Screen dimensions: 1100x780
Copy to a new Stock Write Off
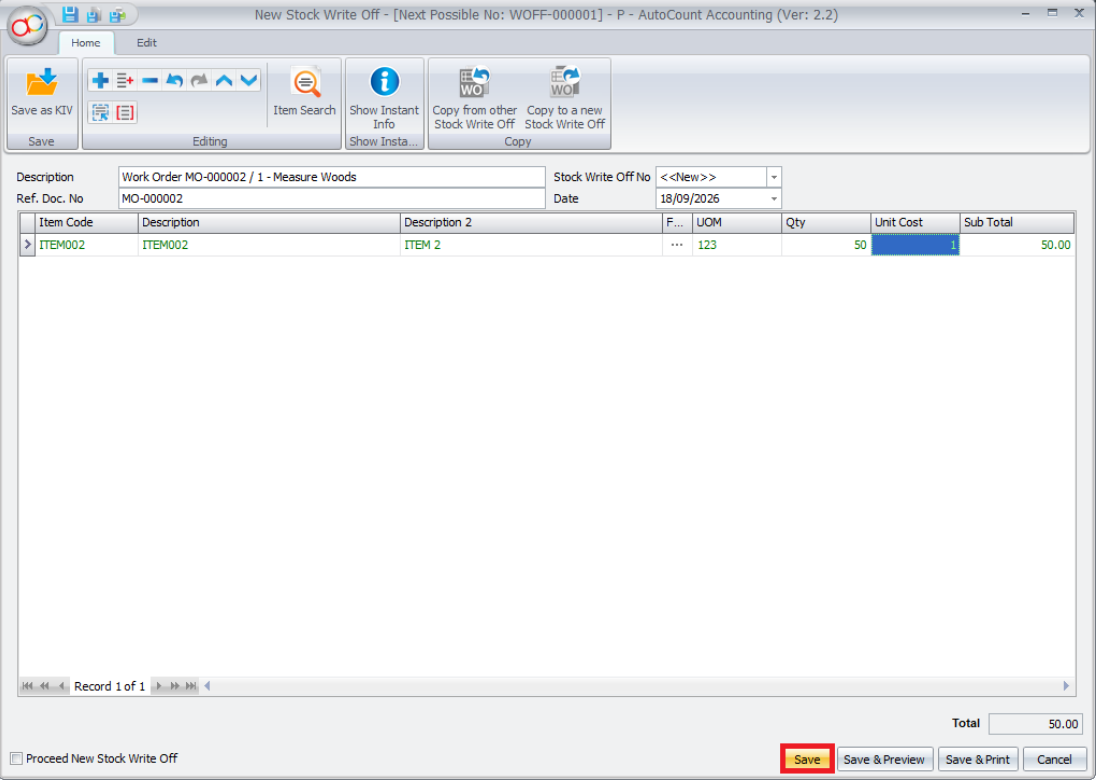click(565, 98)
